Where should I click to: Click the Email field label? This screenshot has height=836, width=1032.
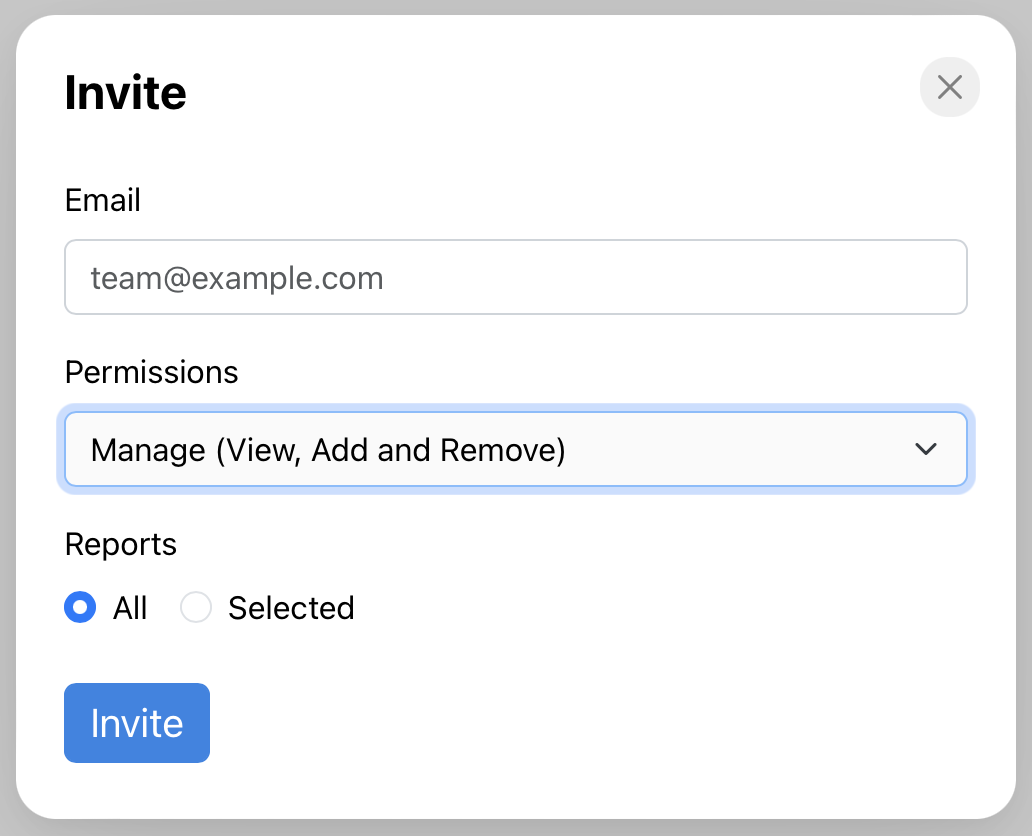(x=103, y=201)
